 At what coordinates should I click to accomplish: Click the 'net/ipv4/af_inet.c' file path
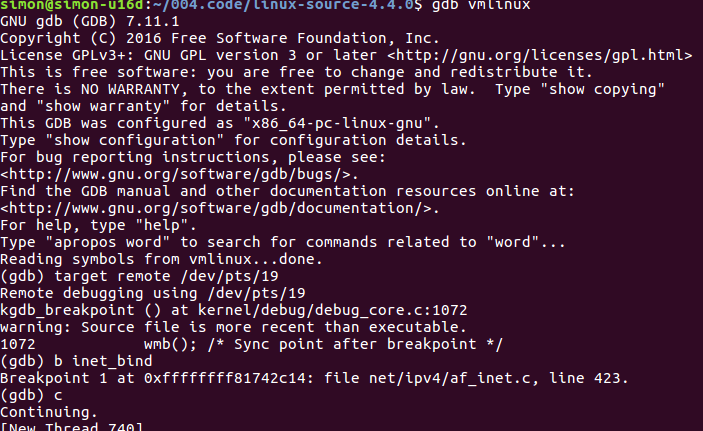coord(449,379)
